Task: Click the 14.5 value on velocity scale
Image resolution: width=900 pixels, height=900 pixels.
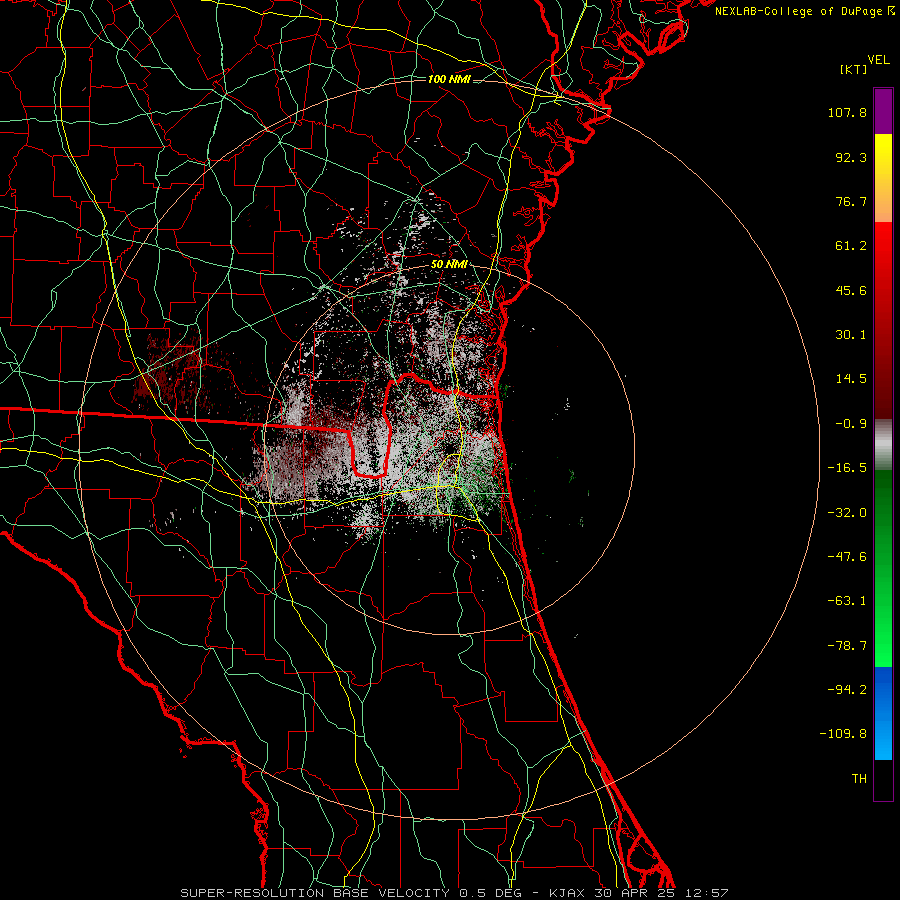Action: [851, 379]
